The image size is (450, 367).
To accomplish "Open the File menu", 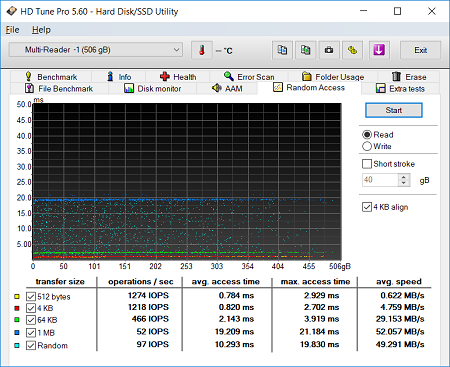I will coord(12,30).
